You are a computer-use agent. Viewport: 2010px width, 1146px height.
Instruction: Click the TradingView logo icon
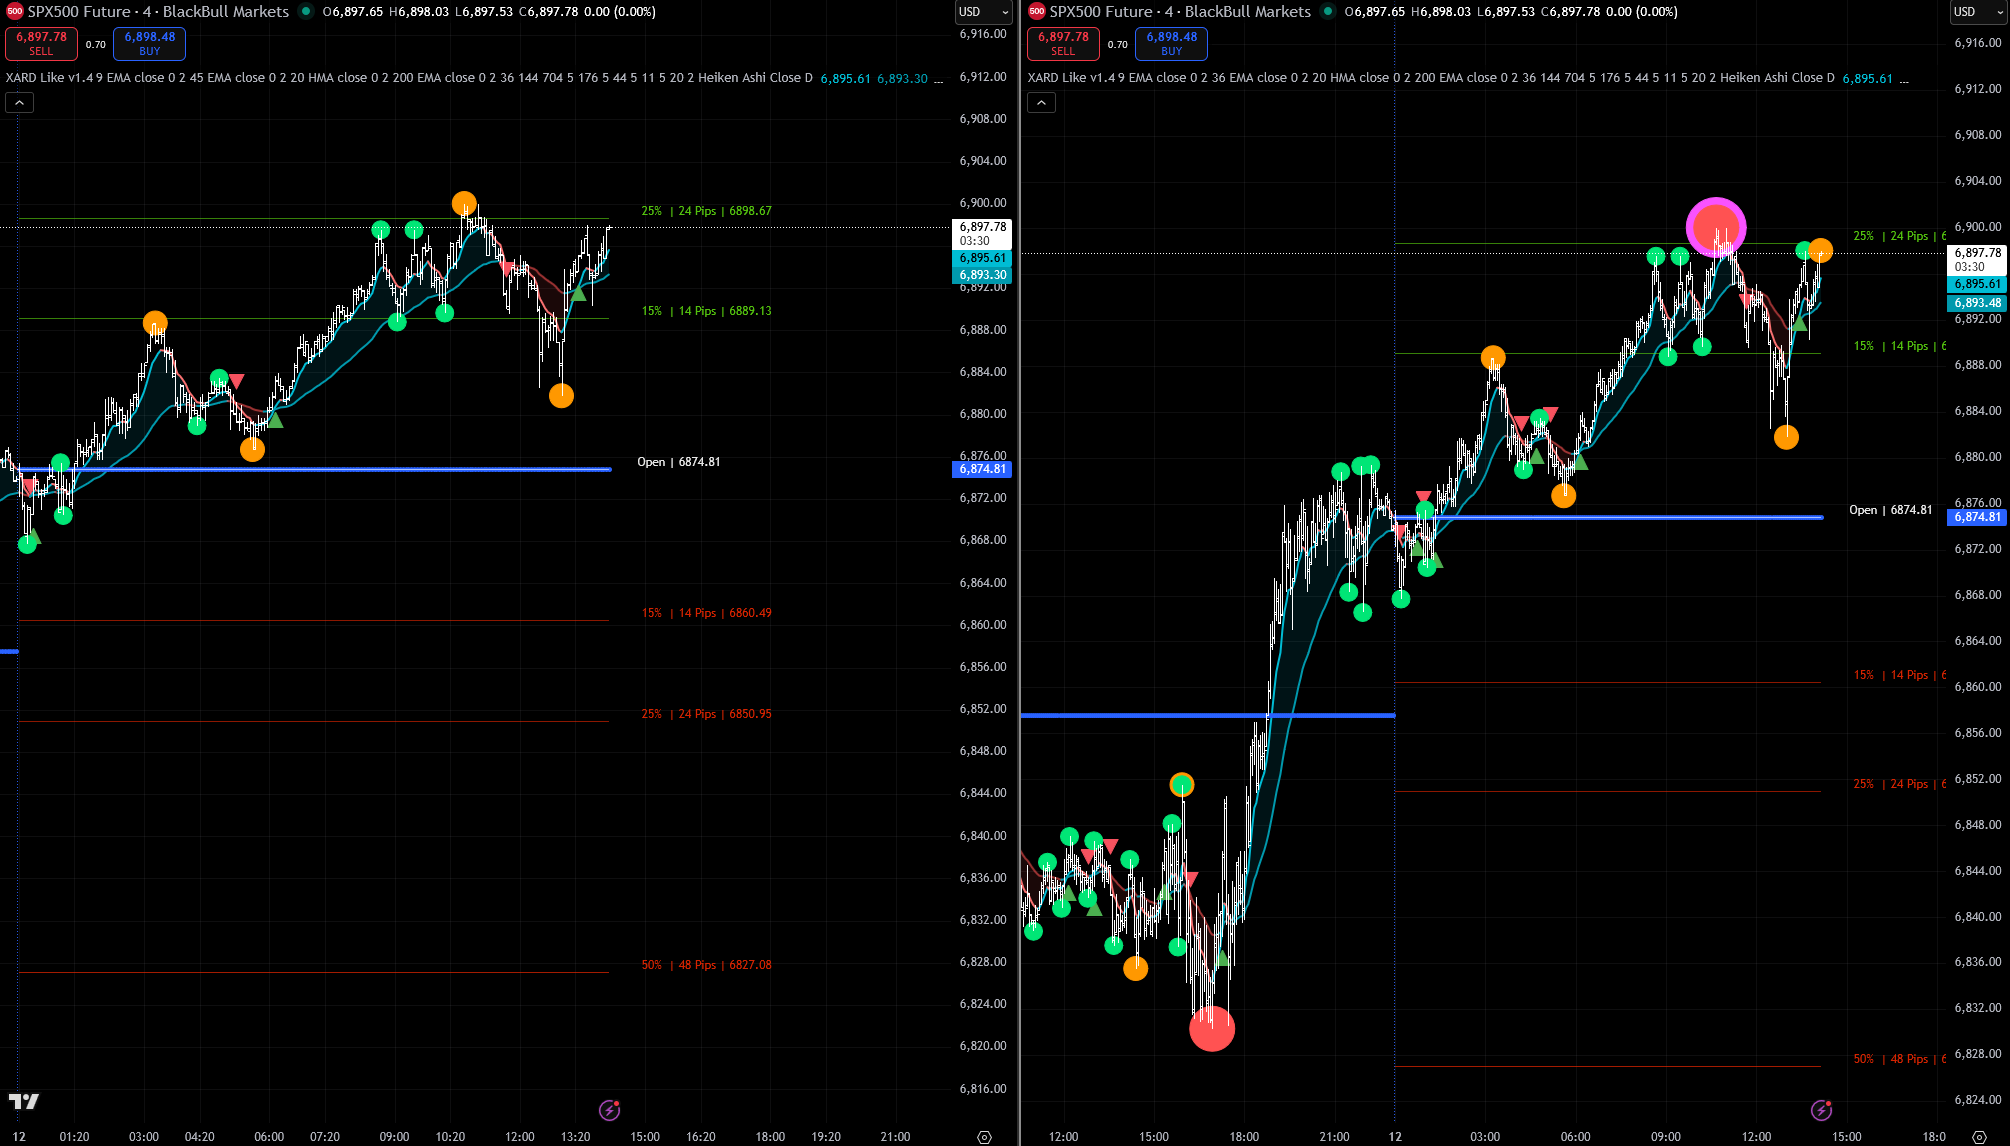click(24, 1101)
